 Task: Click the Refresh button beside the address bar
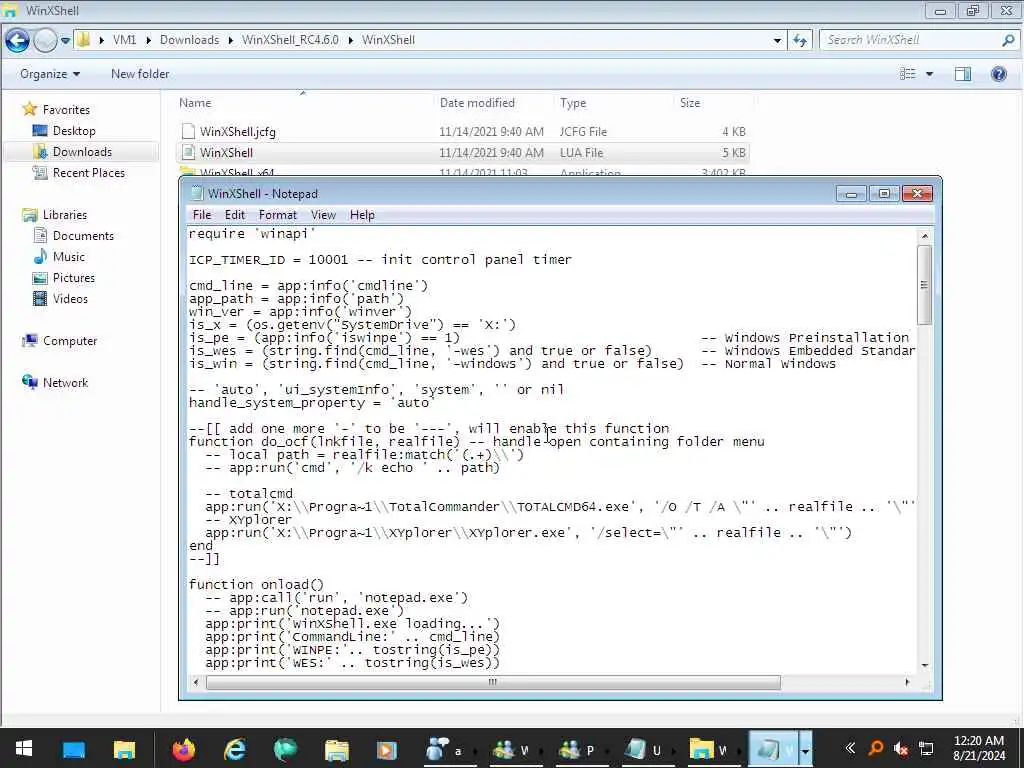click(x=800, y=40)
